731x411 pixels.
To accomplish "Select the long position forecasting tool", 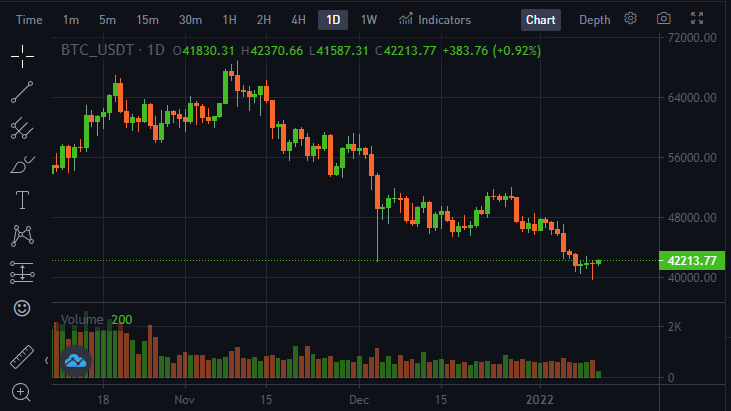I will click(22, 272).
